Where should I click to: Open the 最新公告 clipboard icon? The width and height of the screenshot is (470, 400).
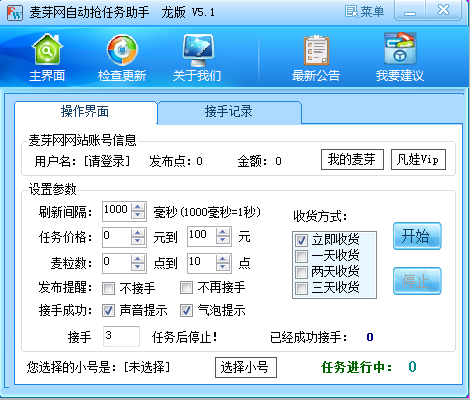[316, 57]
